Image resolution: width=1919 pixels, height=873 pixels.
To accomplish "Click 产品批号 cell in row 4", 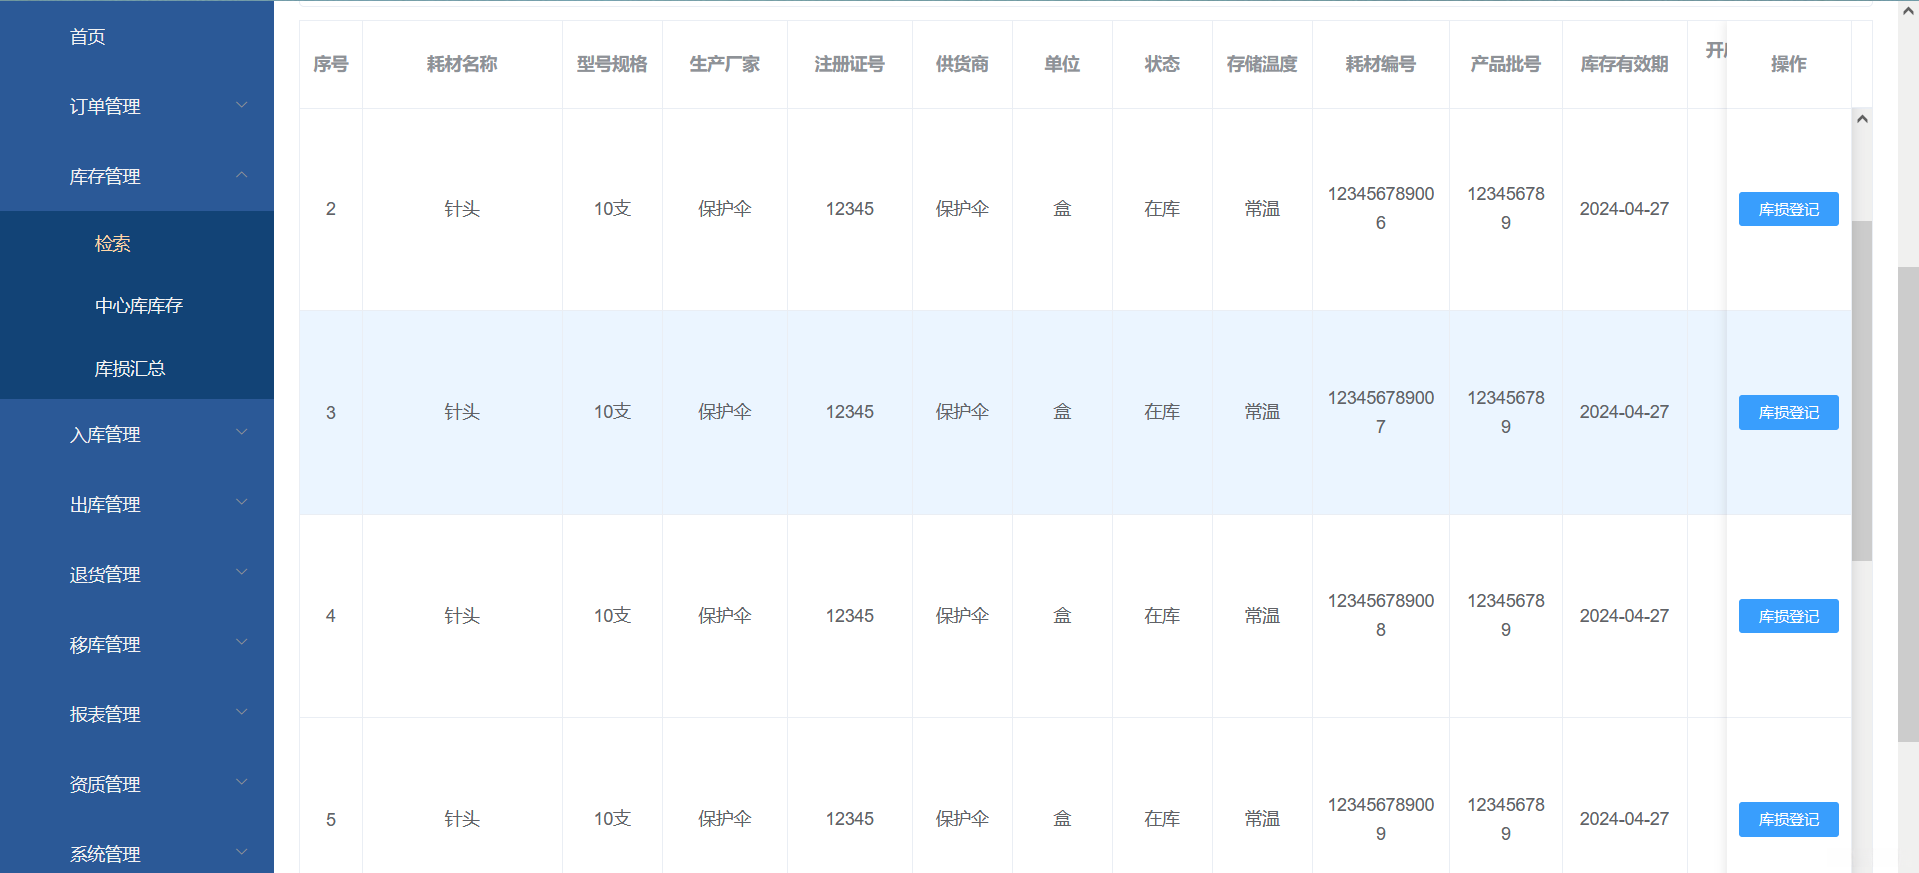I will click(x=1506, y=615).
